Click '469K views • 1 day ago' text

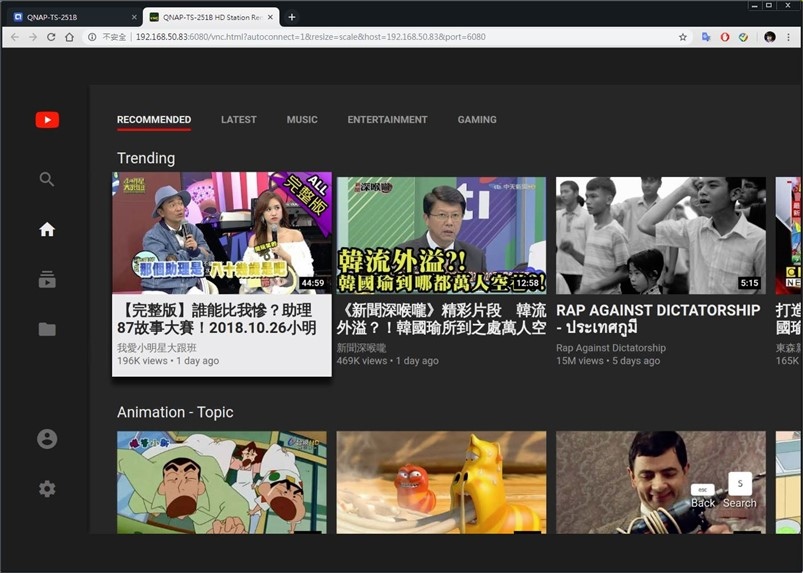coord(387,360)
